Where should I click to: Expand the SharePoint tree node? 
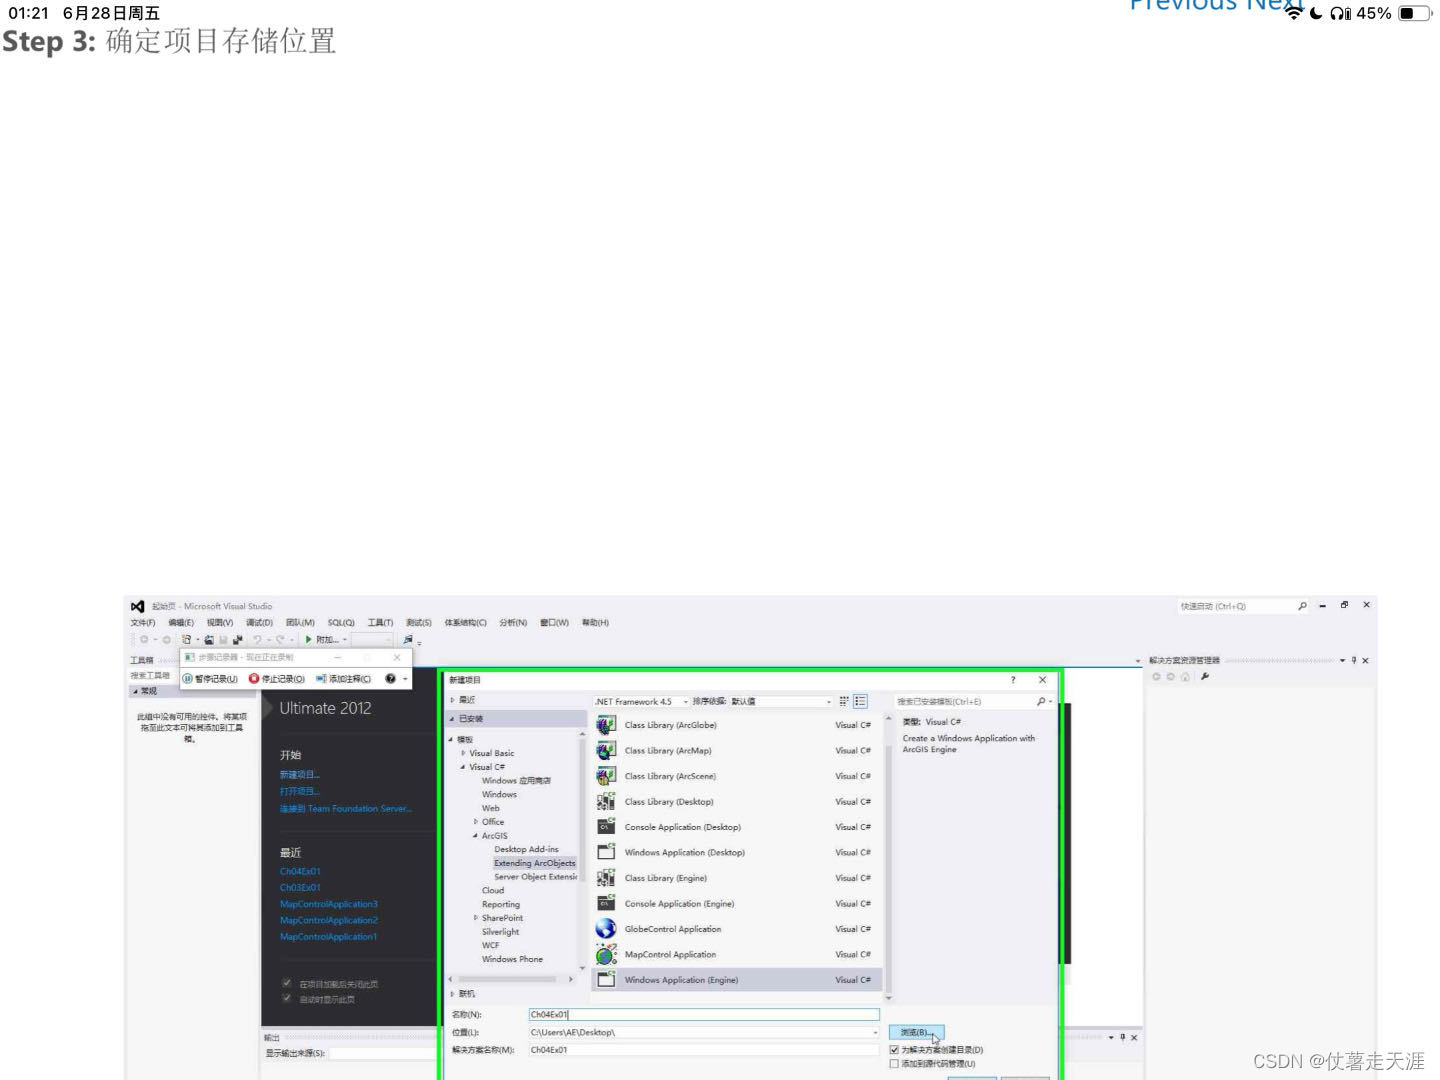coord(476,918)
